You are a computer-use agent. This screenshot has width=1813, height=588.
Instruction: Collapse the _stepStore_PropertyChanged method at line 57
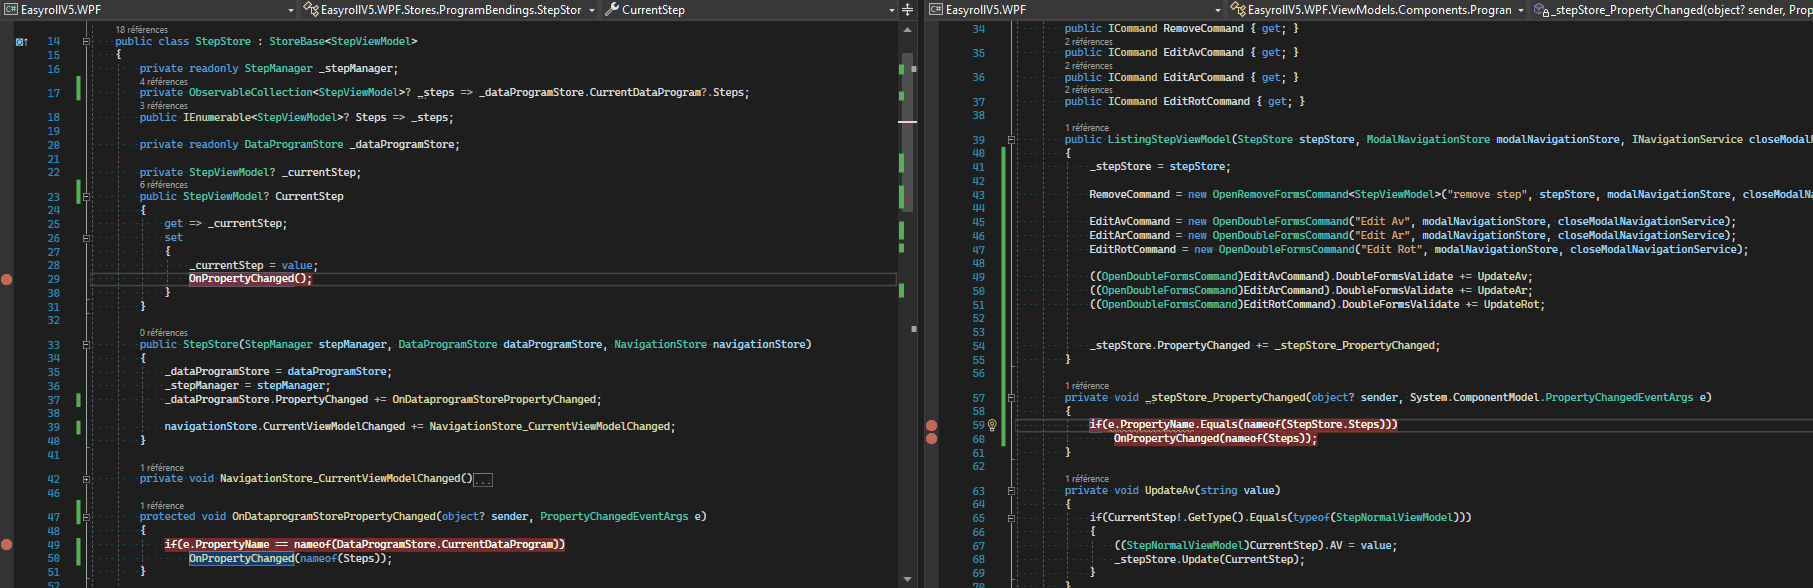1011,398
